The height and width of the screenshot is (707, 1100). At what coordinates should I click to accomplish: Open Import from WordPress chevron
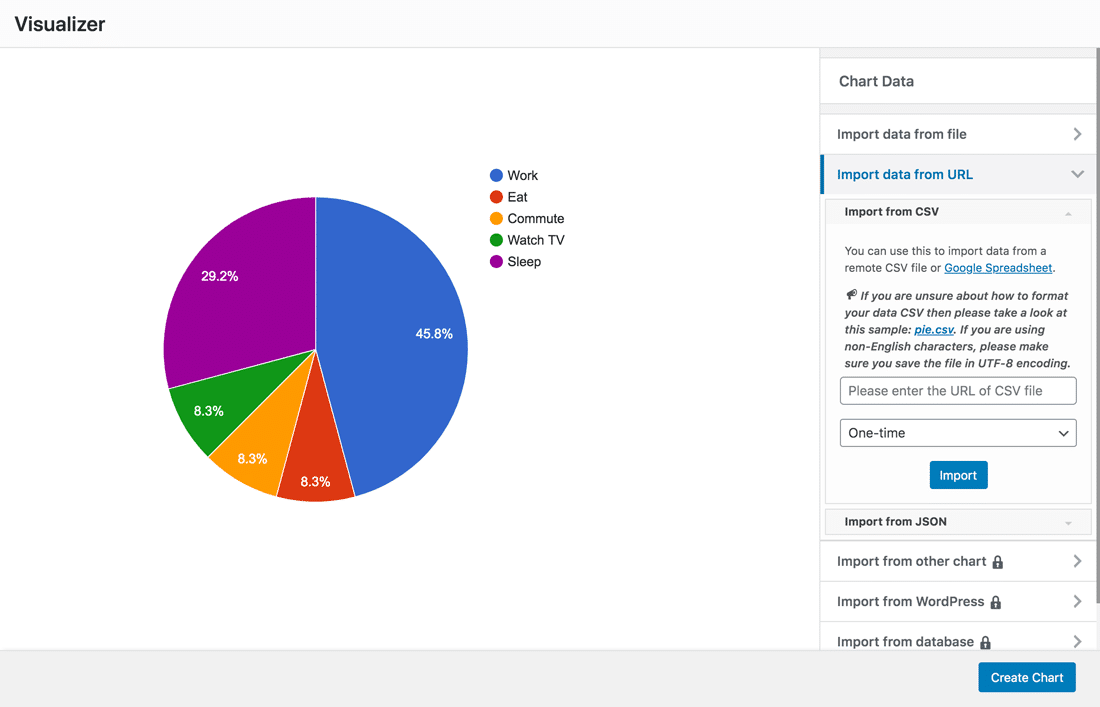1078,601
